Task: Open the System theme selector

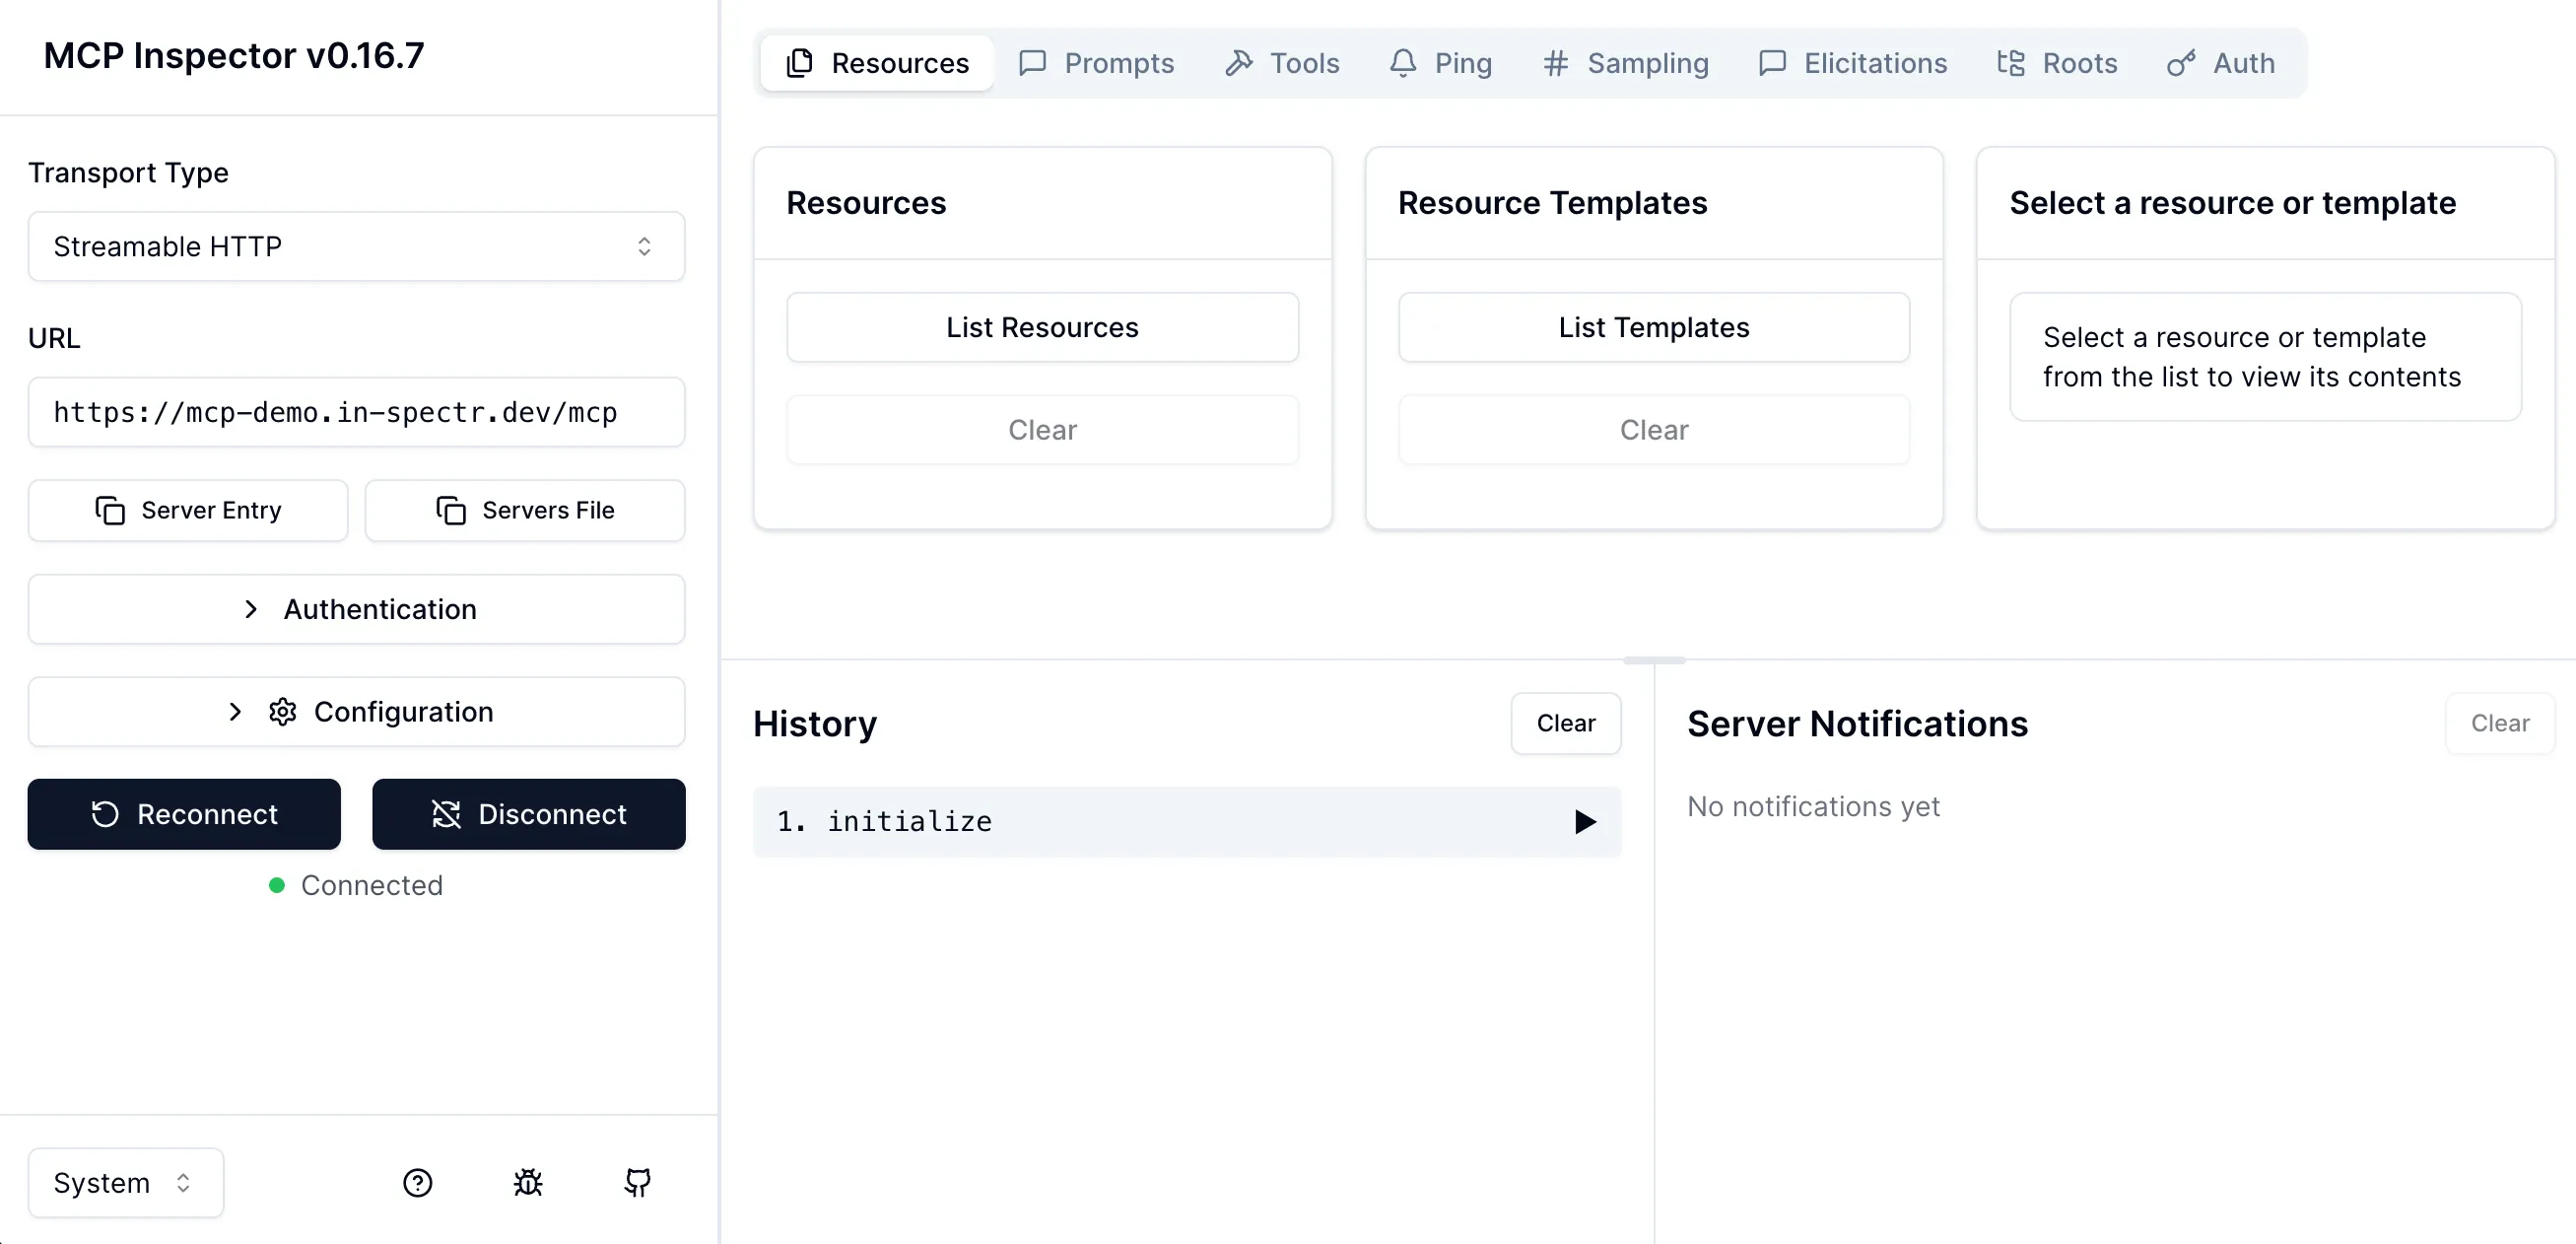Action: coord(125,1182)
